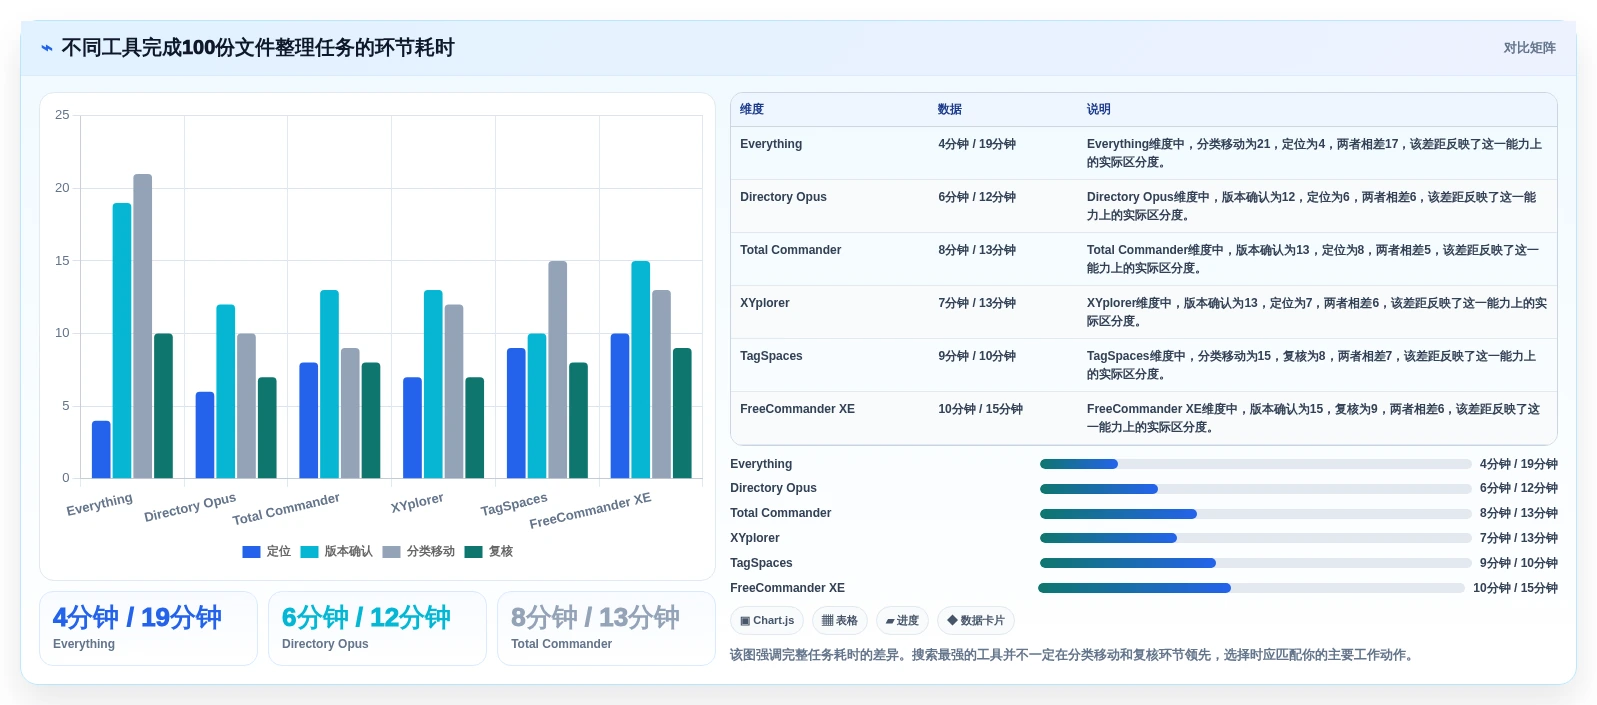Select the 数据卡片 tag chip
The height and width of the screenshot is (705, 1597).
pos(976,621)
